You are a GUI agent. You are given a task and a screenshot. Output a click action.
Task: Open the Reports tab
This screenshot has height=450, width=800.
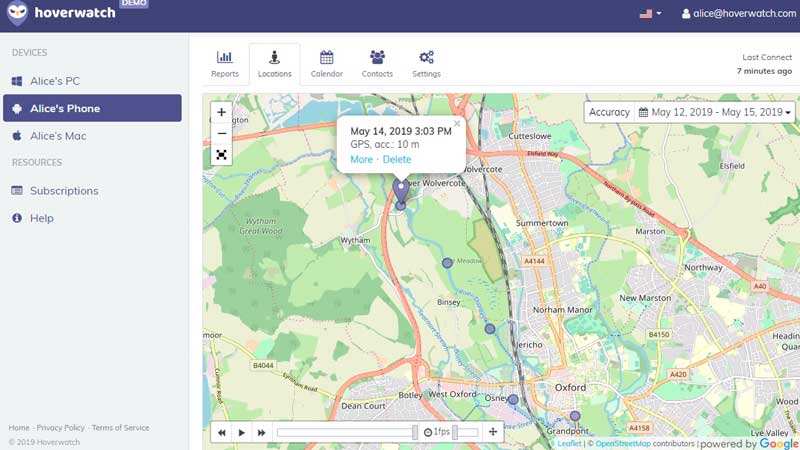coord(224,64)
